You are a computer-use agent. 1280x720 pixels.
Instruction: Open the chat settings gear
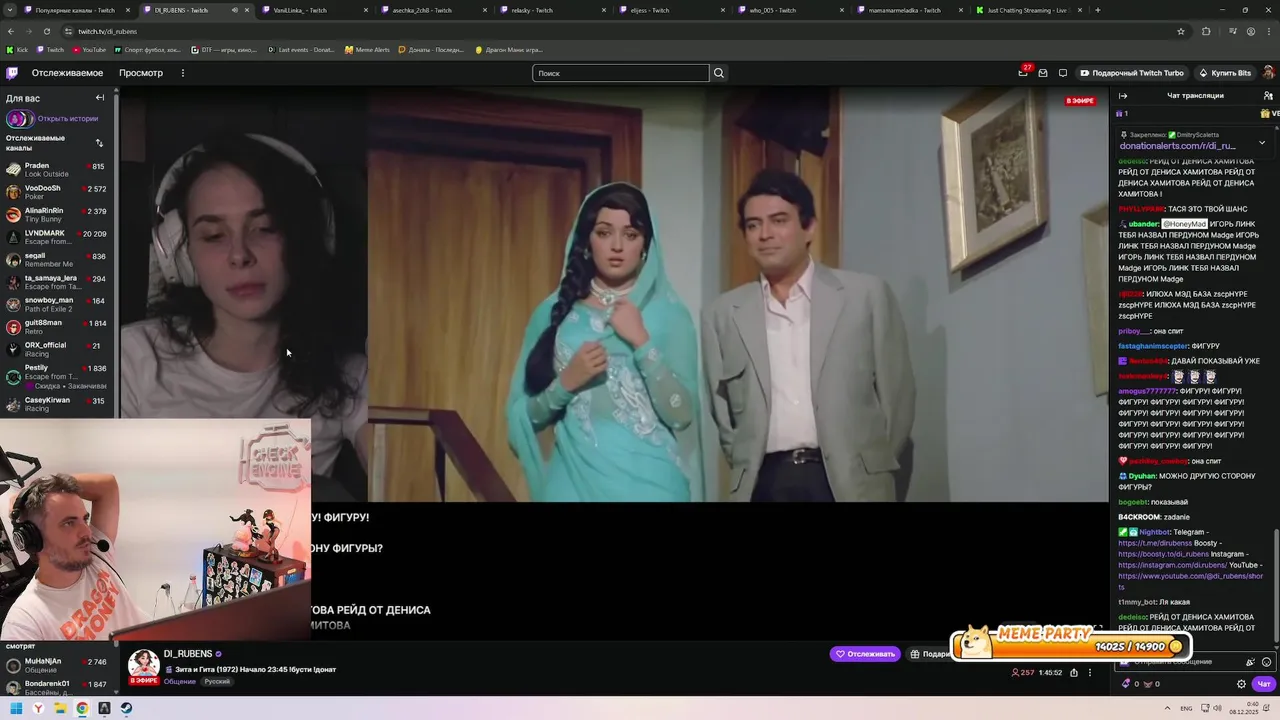coord(1241,684)
